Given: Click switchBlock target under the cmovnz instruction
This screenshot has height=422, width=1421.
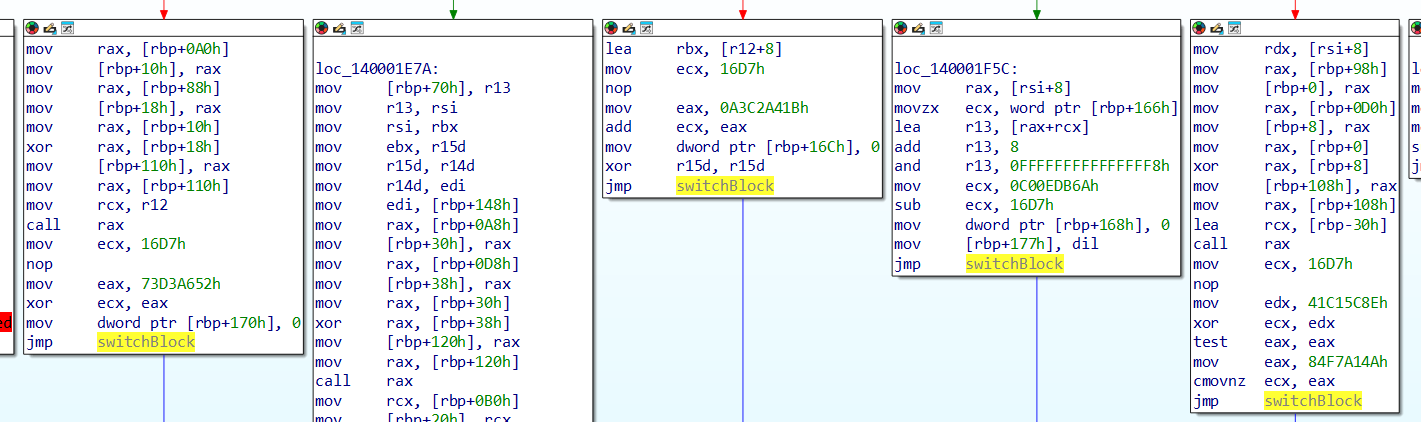Looking at the screenshot, I should tap(1312, 401).
